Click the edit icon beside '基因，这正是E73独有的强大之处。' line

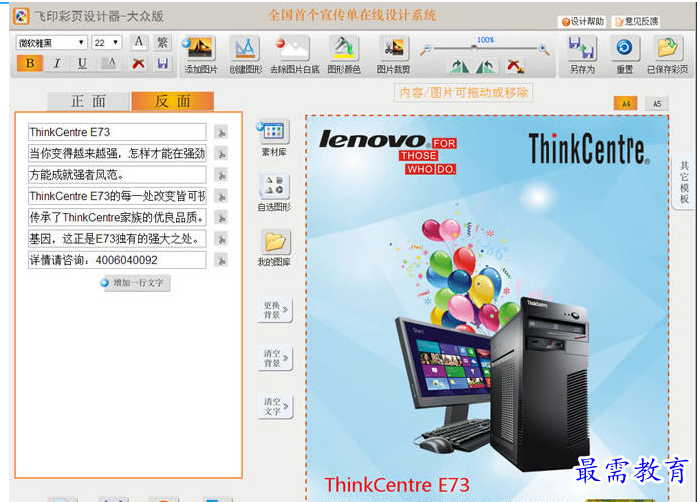pos(221,238)
